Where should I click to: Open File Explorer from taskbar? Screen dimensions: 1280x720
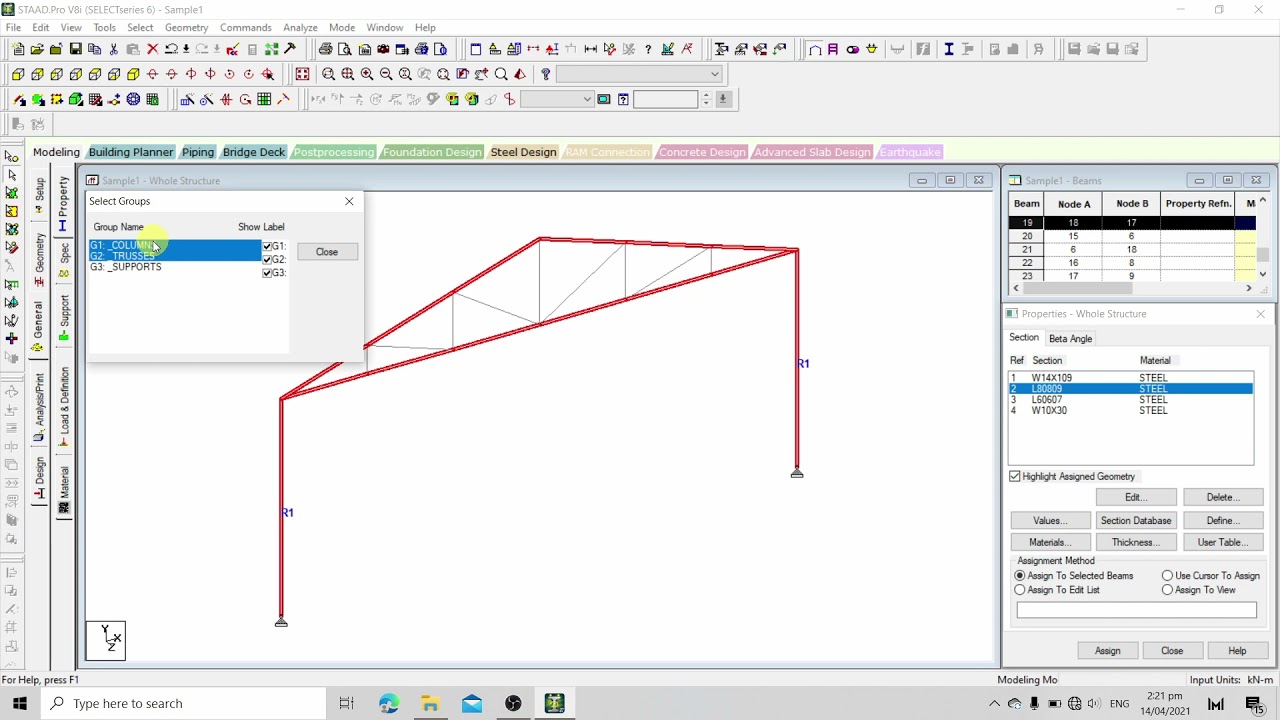click(430, 703)
